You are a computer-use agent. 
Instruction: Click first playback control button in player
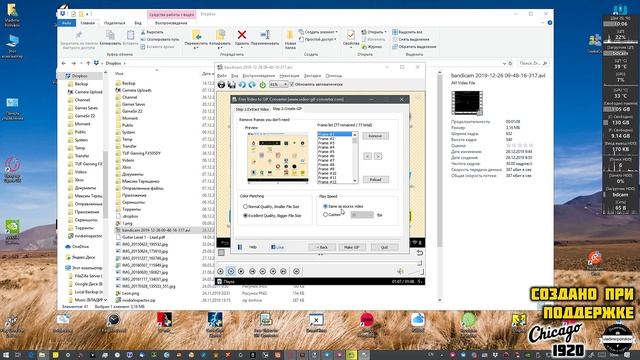(220, 271)
